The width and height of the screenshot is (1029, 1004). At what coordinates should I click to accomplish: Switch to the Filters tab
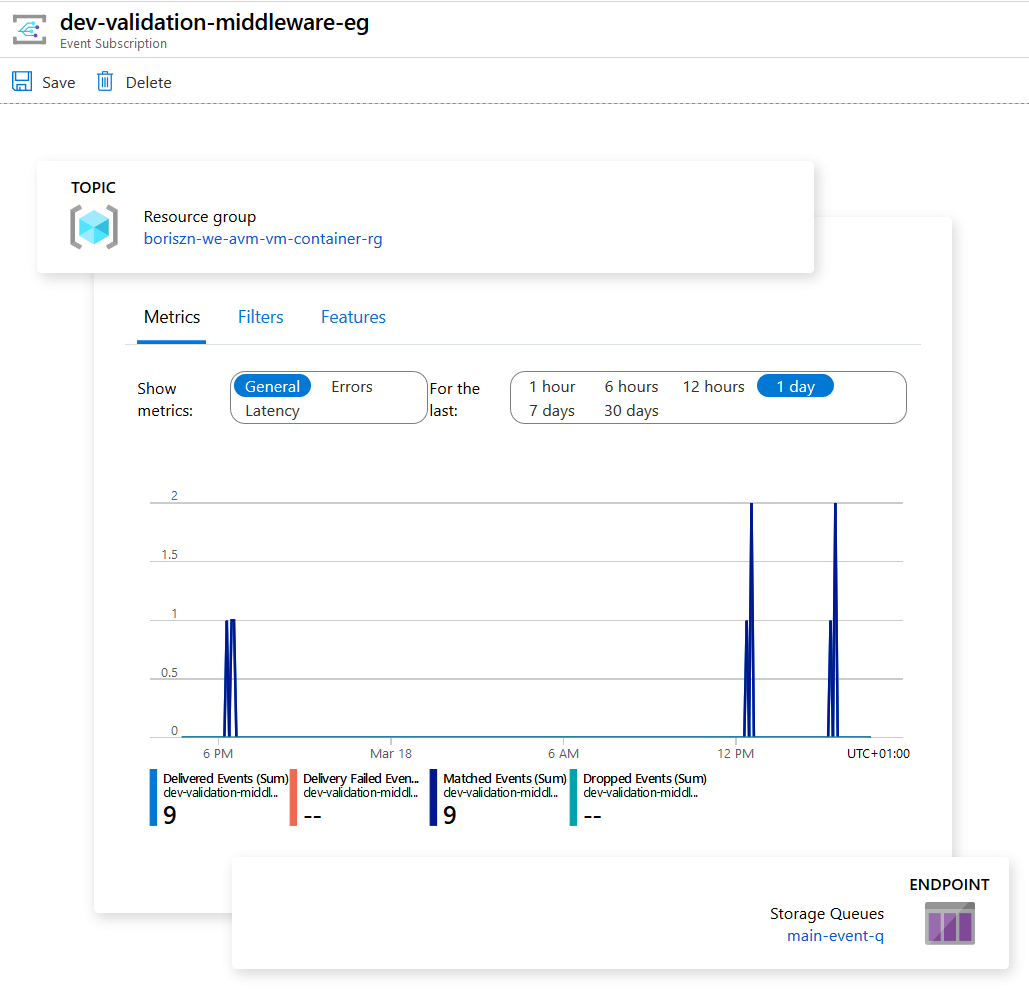point(260,316)
